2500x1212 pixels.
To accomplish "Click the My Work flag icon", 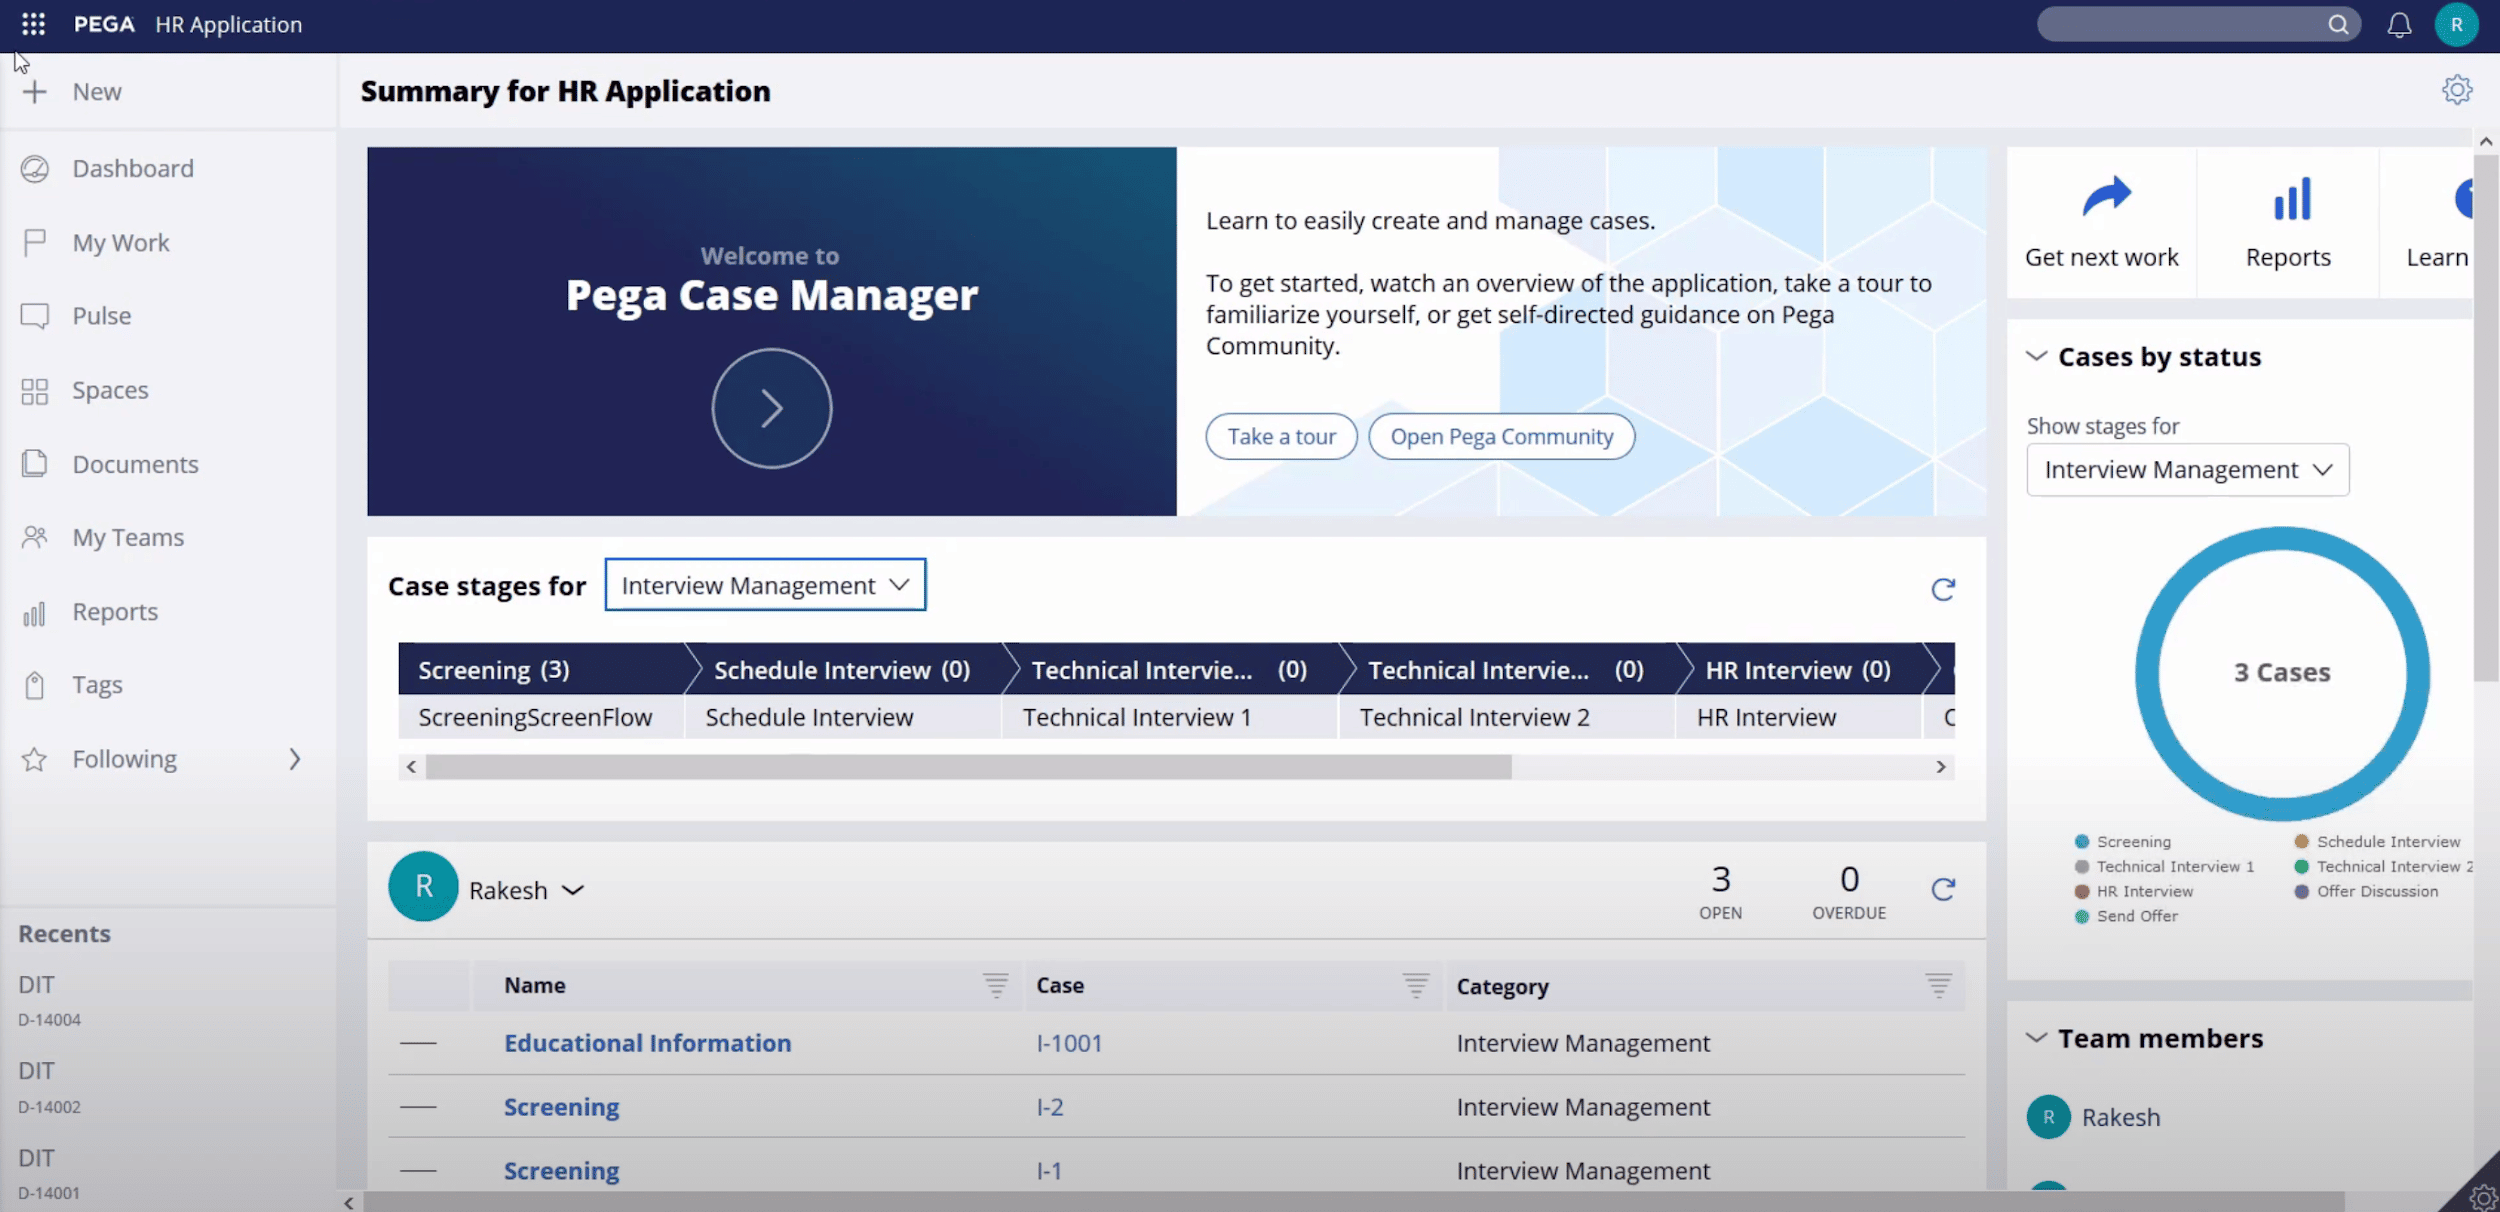I will point(35,243).
